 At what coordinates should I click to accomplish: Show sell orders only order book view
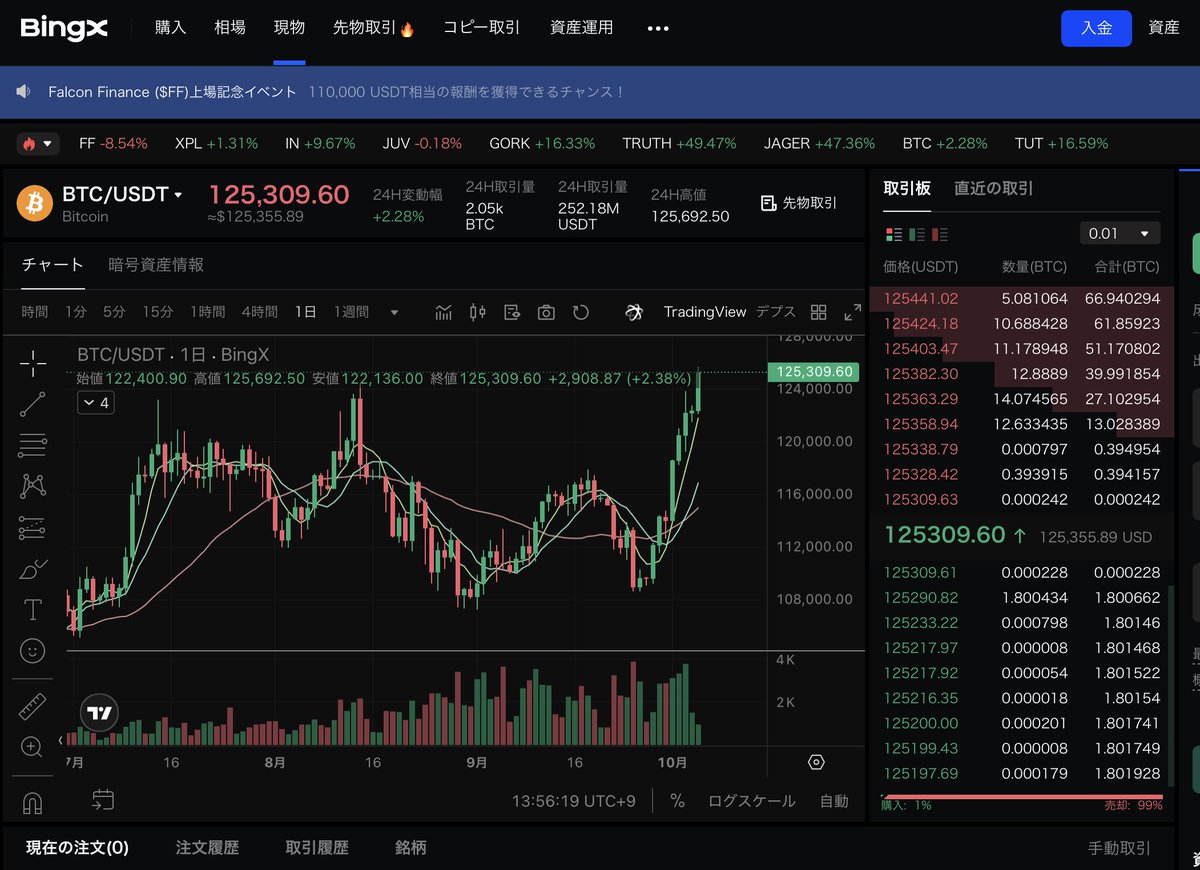tap(940, 234)
